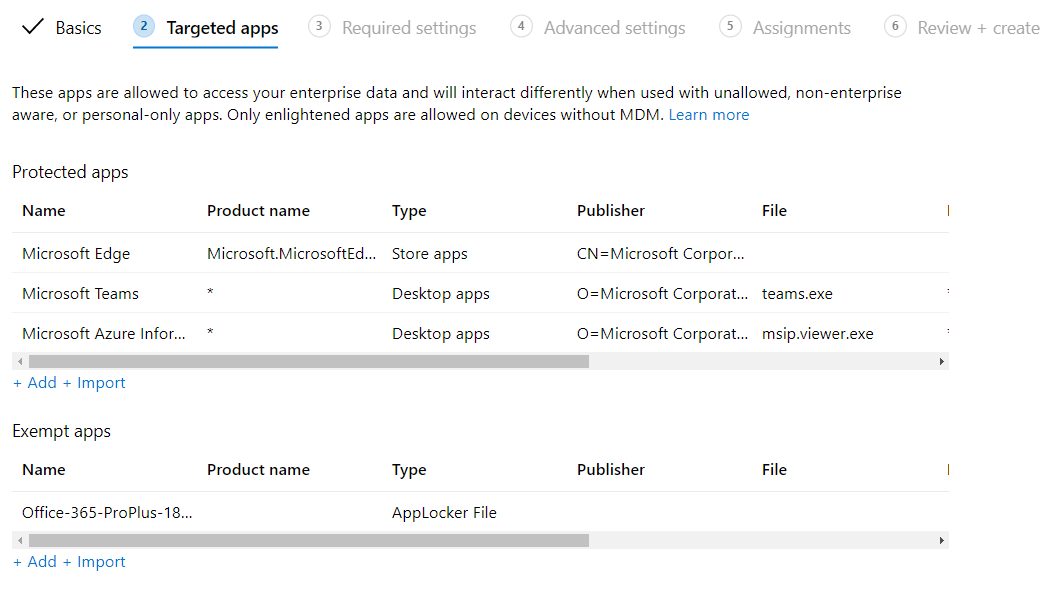The height and width of the screenshot is (593, 1058).
Task: Select the Office-365-ProPlus-18... exempt app
Action: click(480, 512)
